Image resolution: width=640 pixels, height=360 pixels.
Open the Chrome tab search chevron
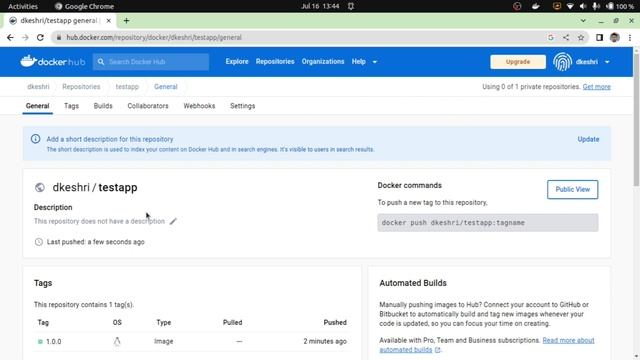[x=583, y=20]
